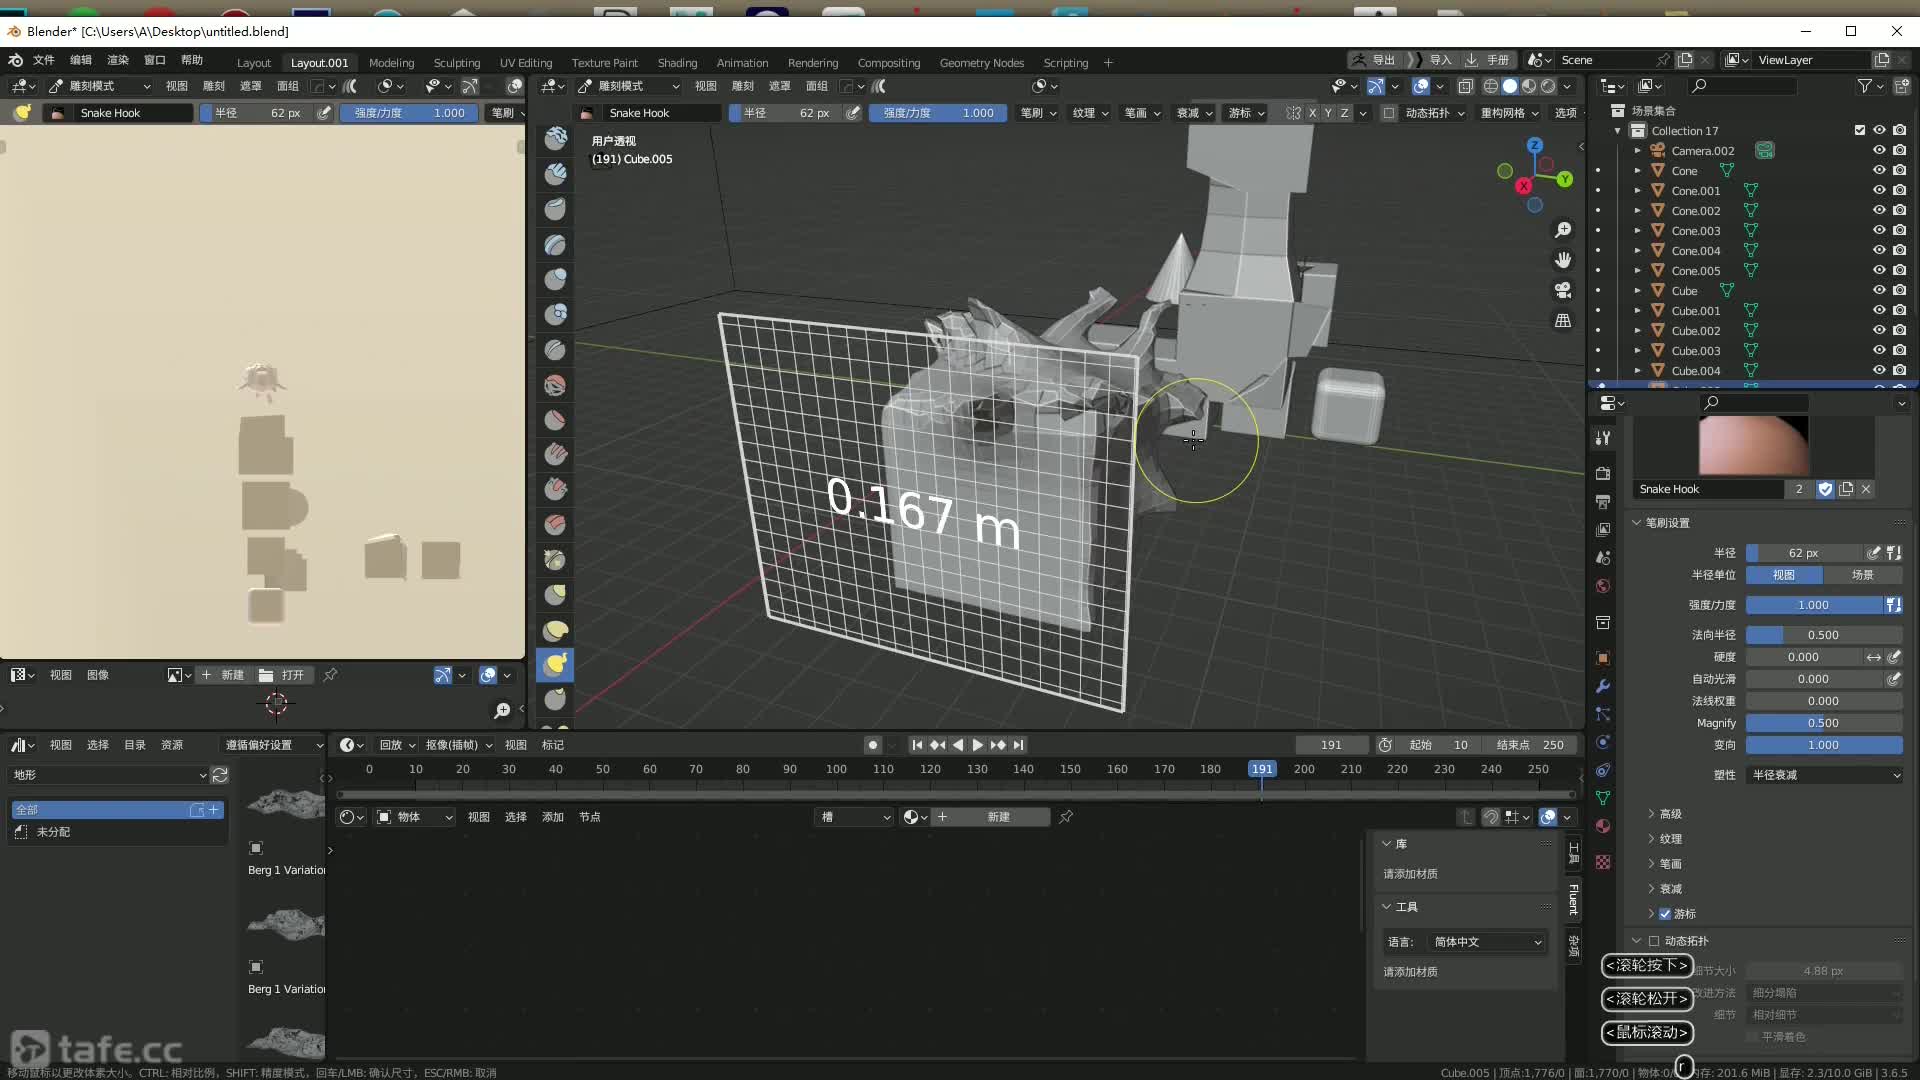The image size is (1920, 1080).
Task: Click the 导出 export button
Action: coord(1374,60)
